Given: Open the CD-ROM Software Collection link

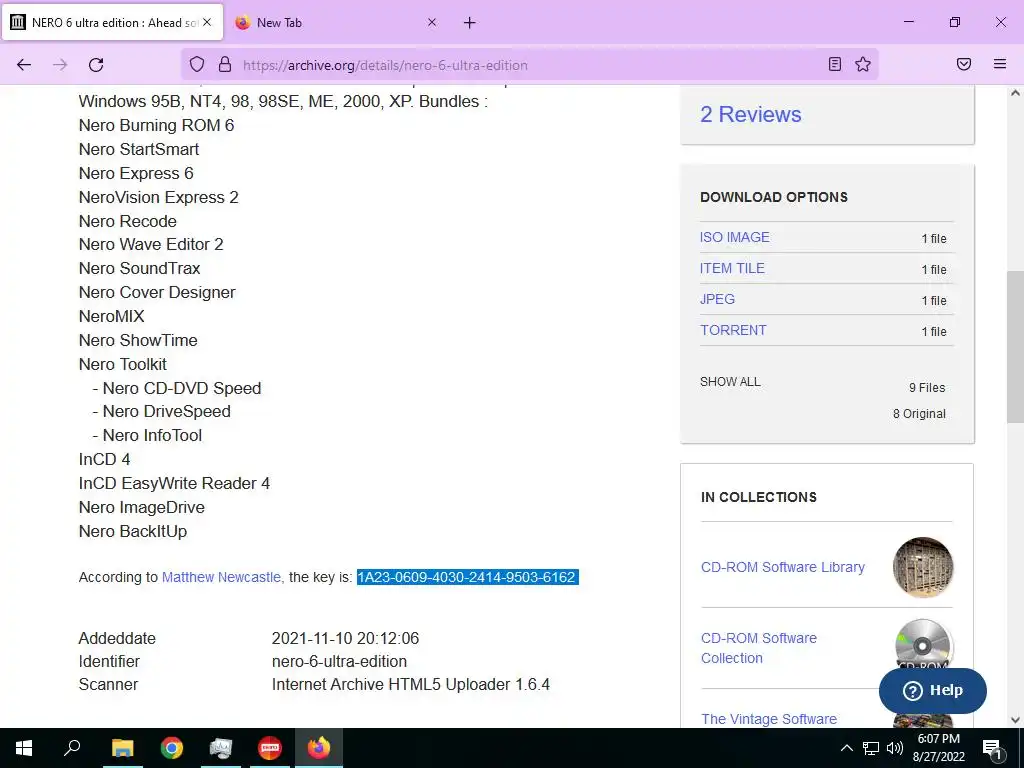Looking at the screenshot, I should point(758,648).
